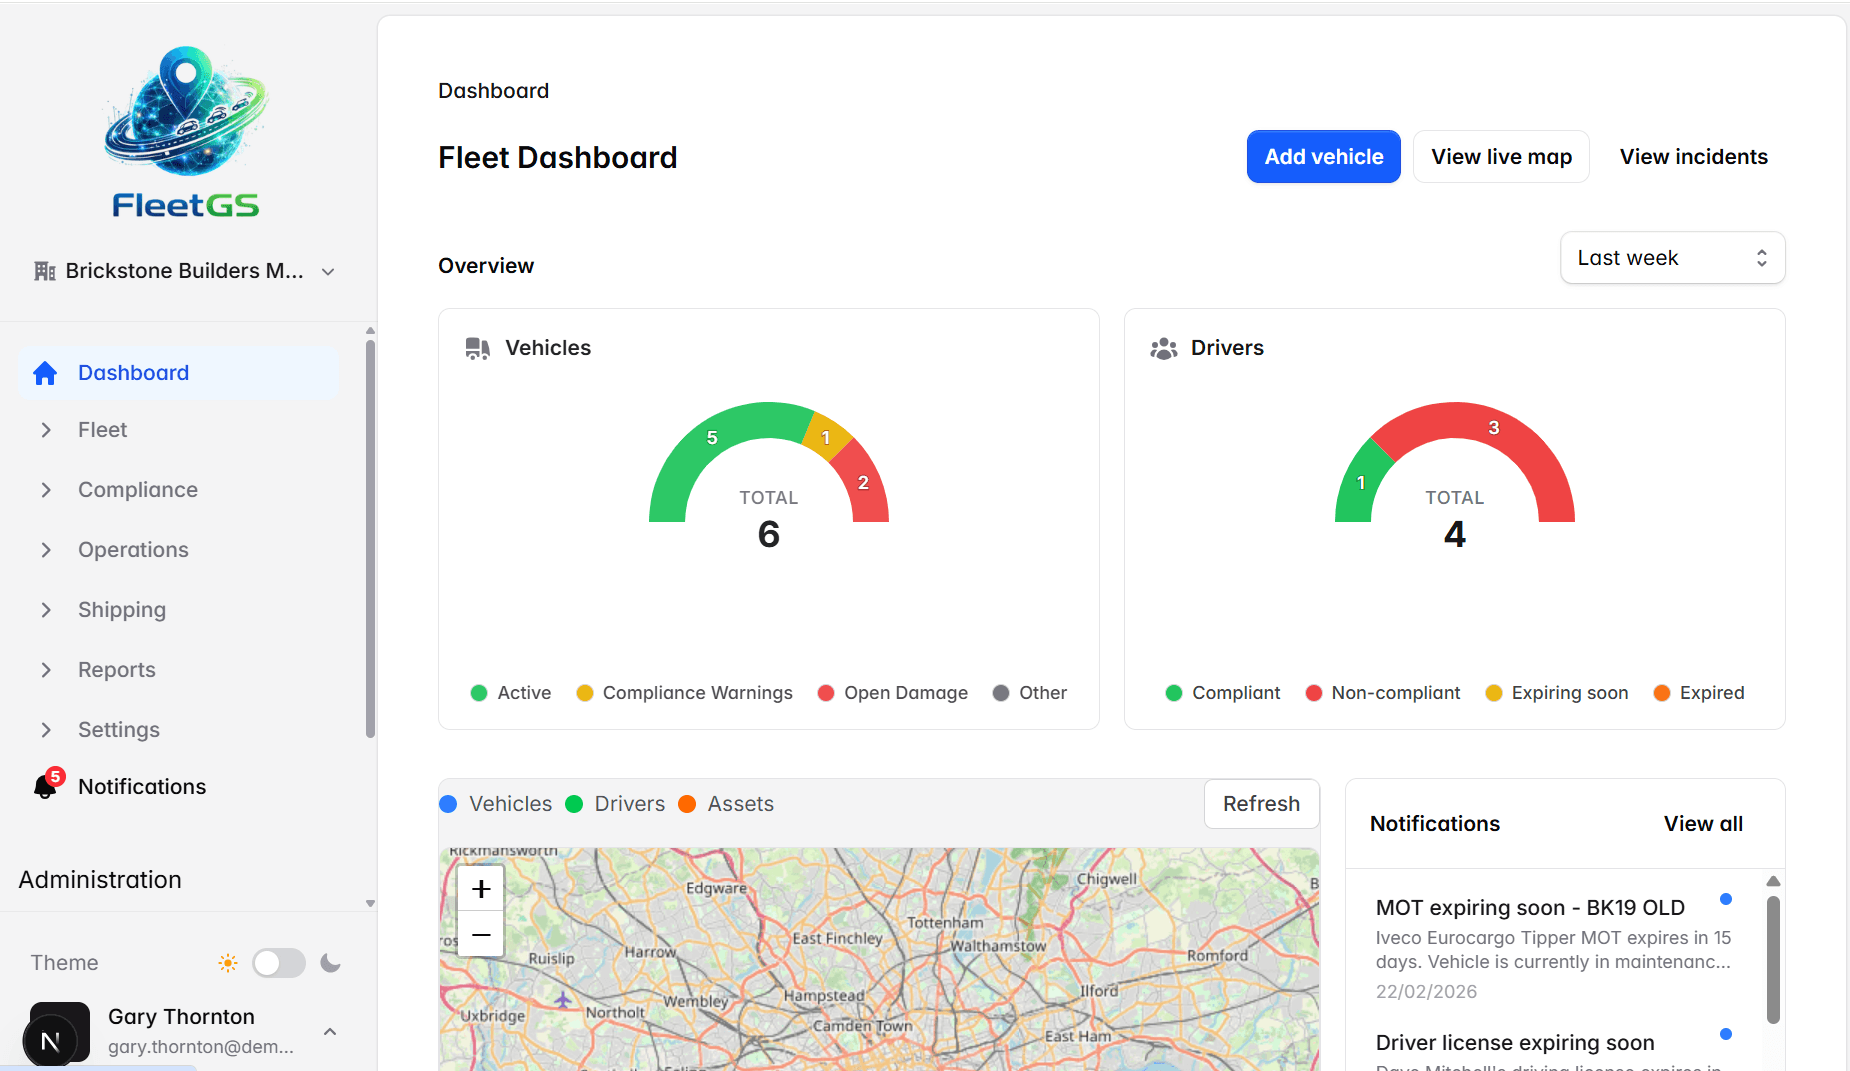Click the truck icon on the Vehicles card
Screen dimensions: 1850x1071
tap(477, 348)
